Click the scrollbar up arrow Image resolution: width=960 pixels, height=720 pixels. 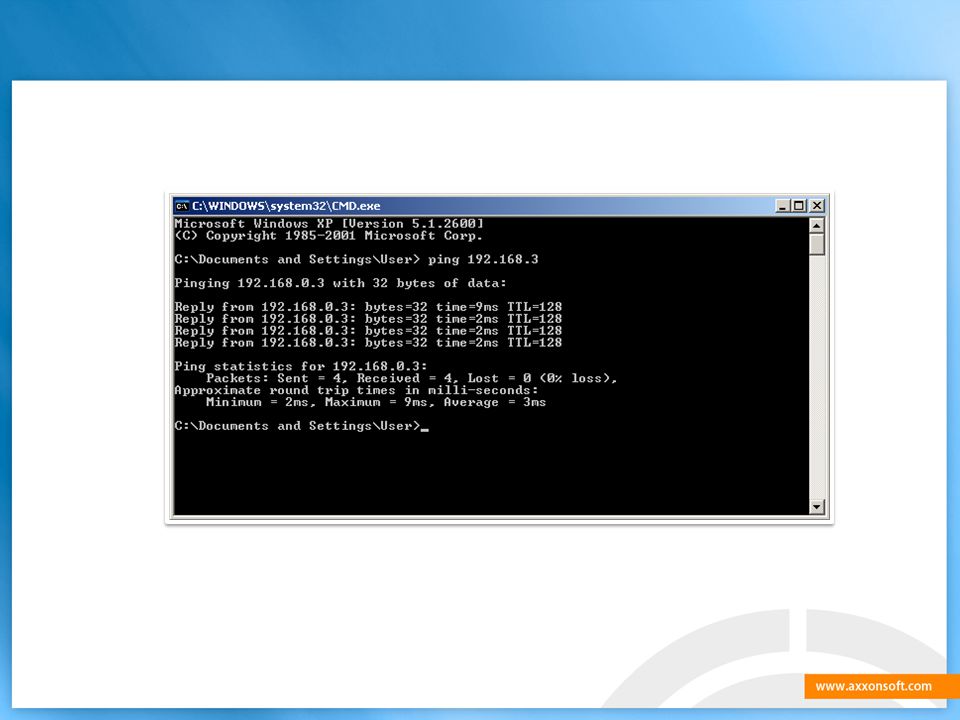[x=816, y=225]
